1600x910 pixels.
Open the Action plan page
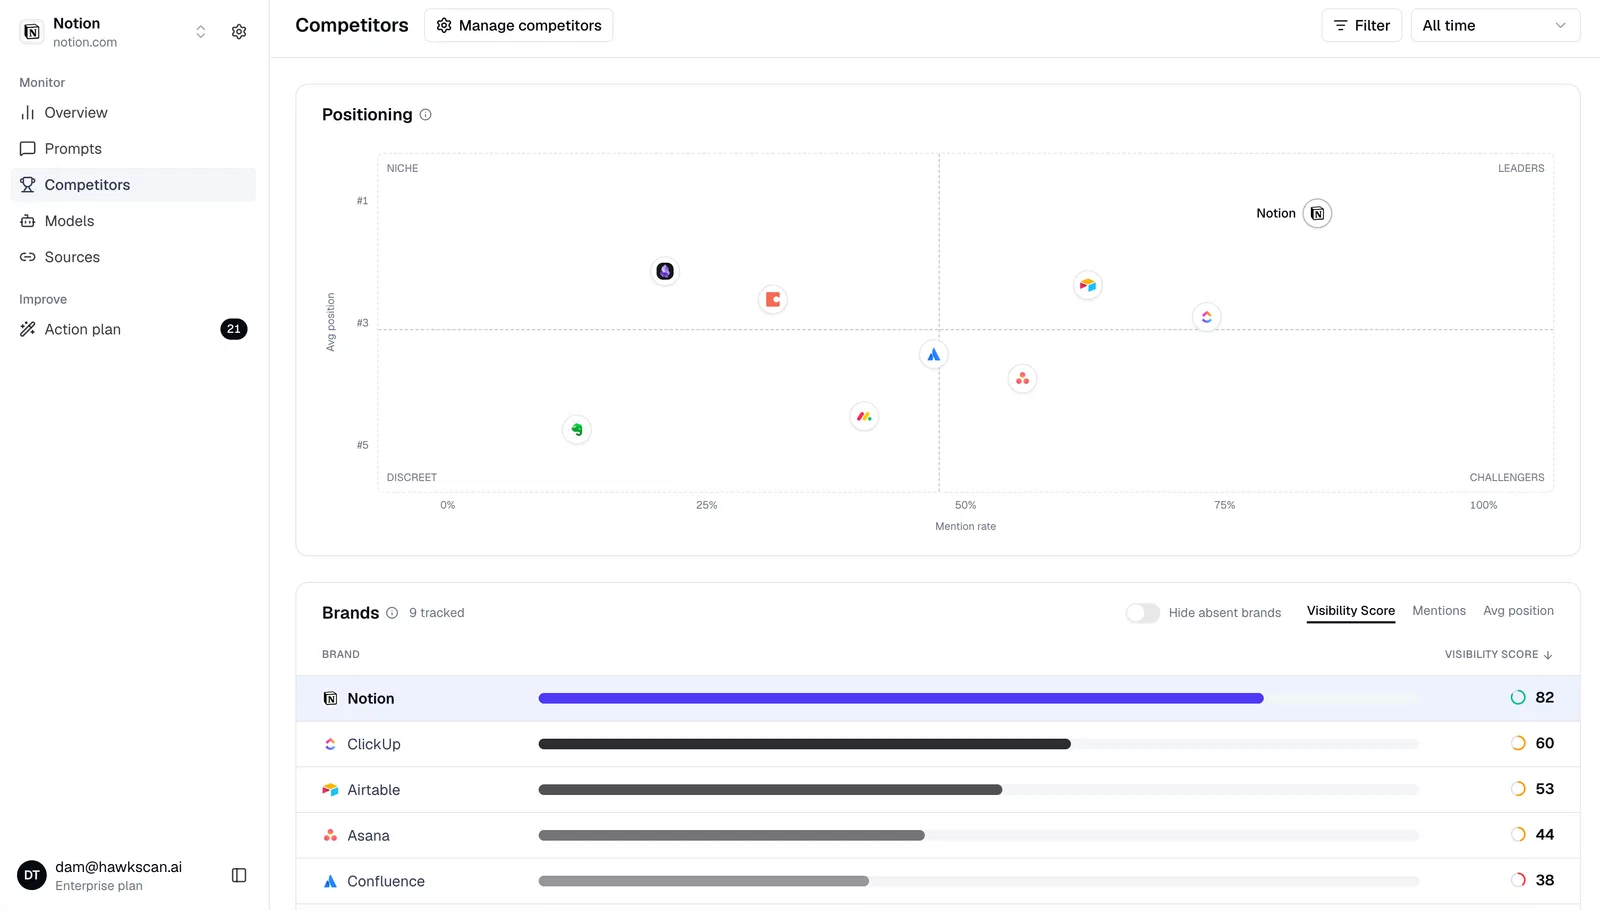pyautogui.click(x=133, y=329)
